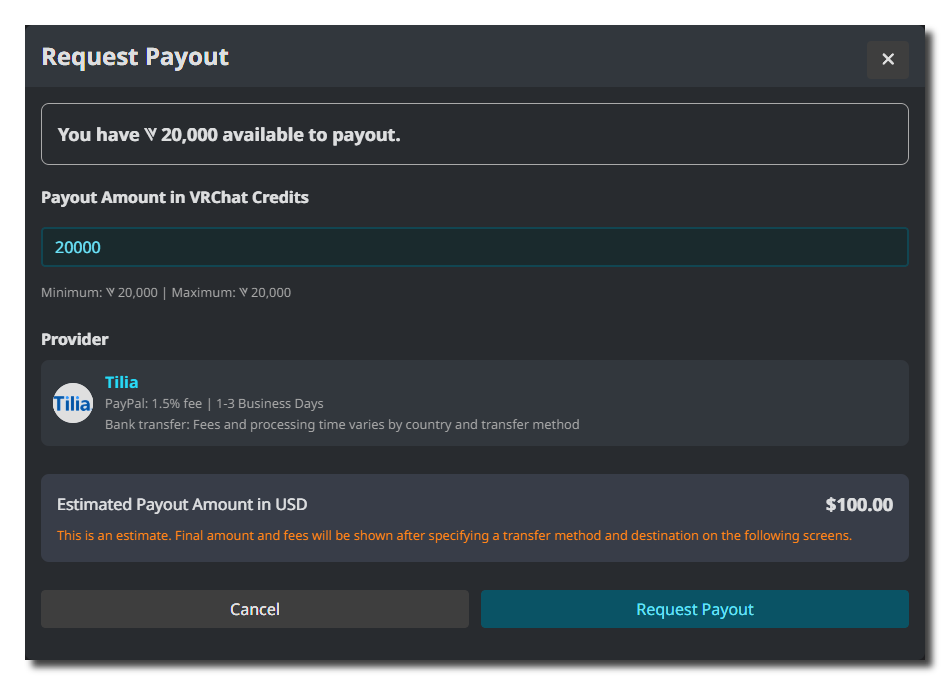
Task: Click the X close icon on dialog
Action: click(887, 59)
